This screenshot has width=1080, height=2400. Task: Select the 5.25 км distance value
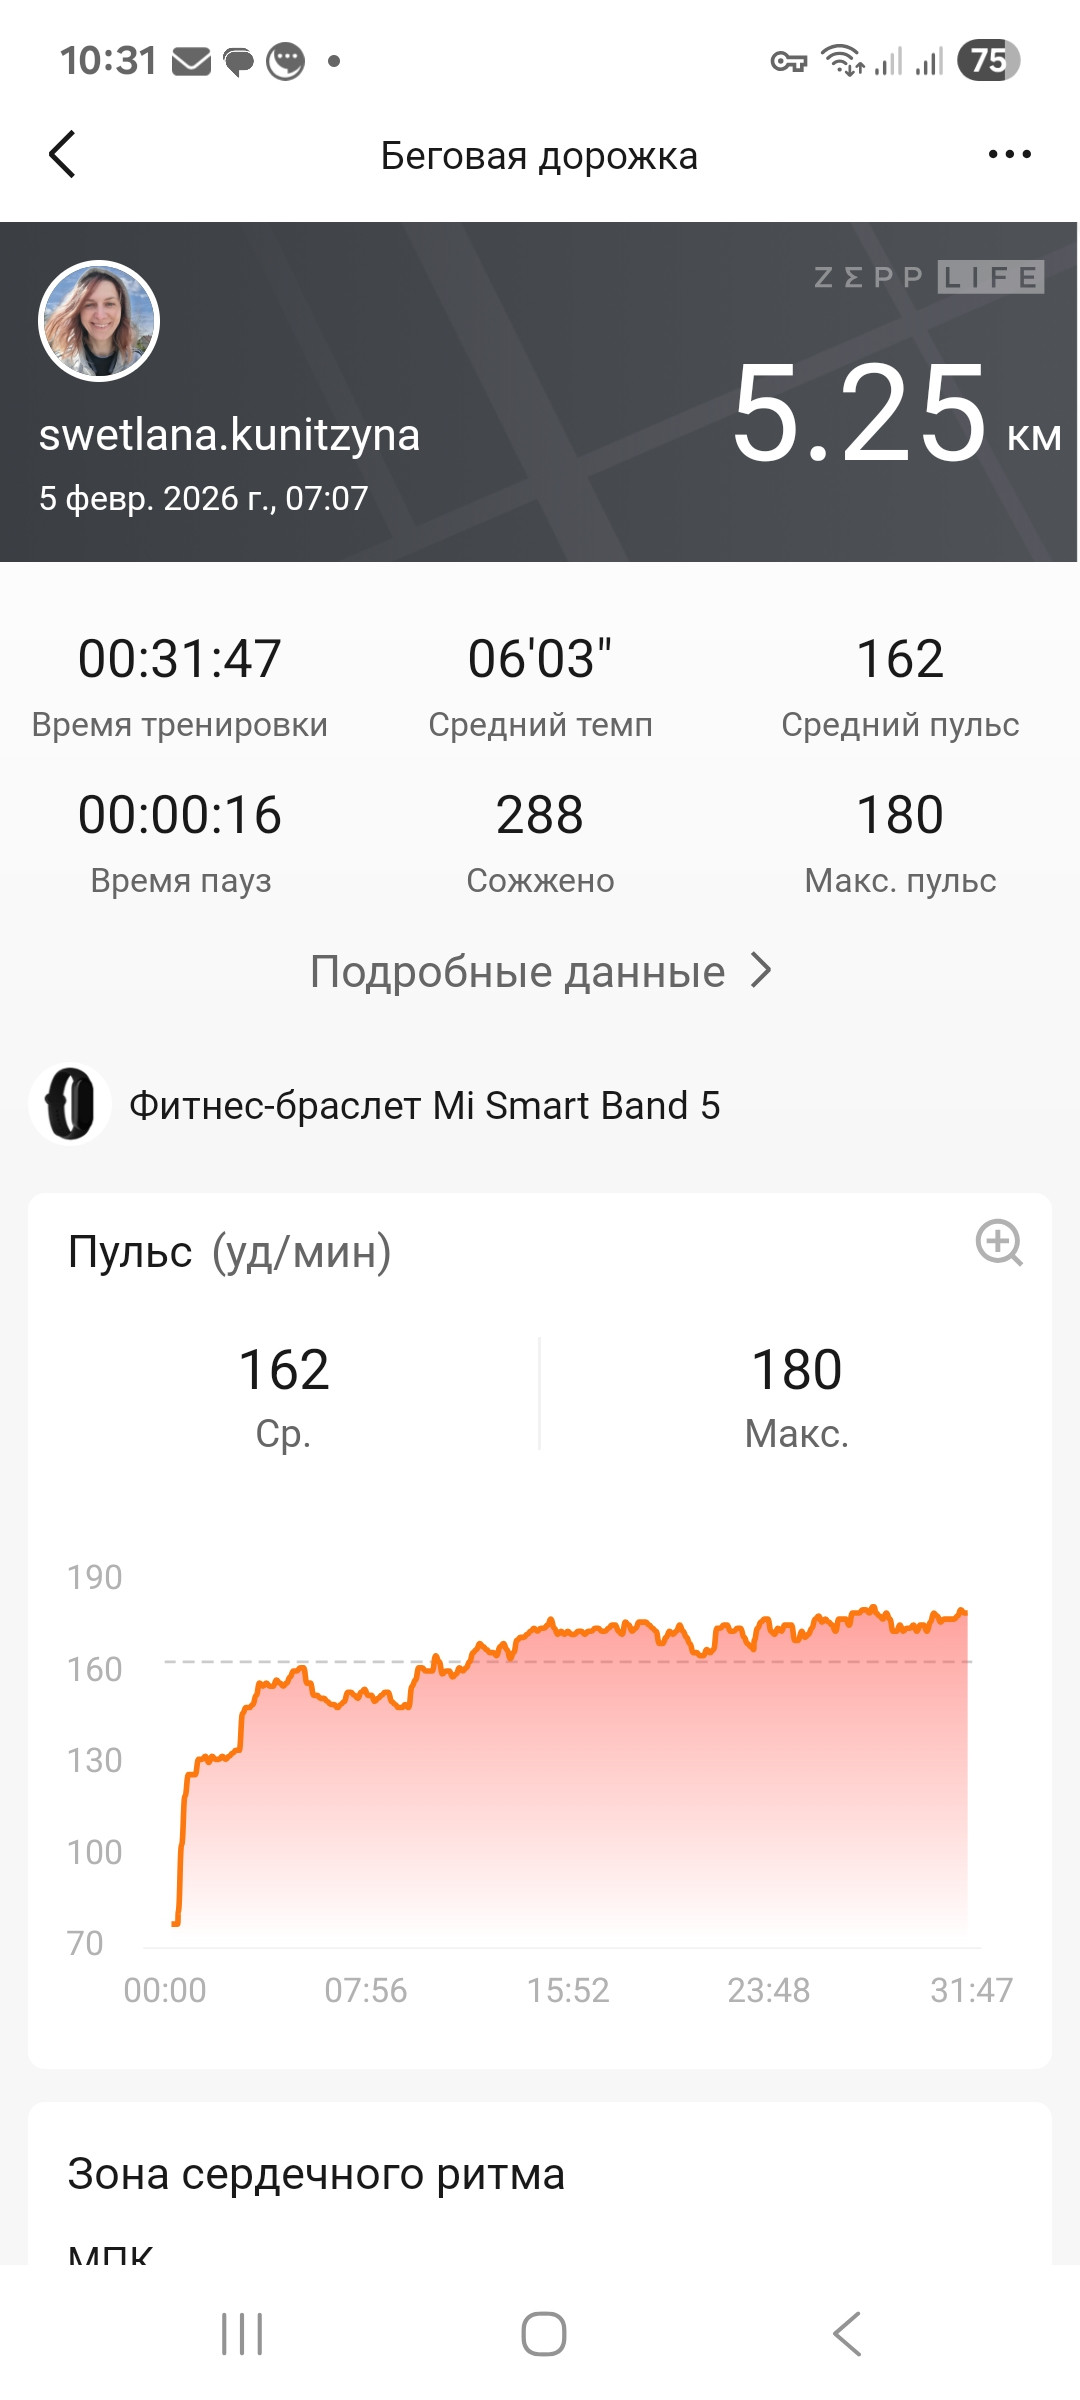(x=896, y=413)
